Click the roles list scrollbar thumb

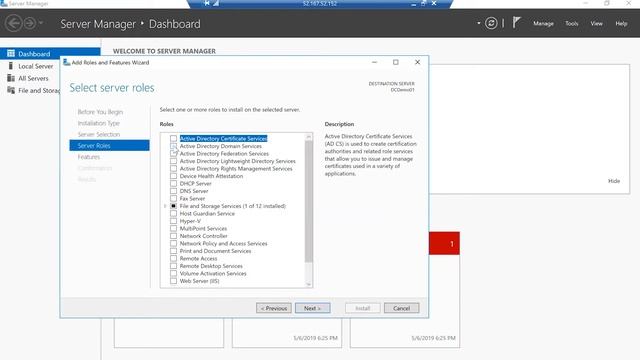[309, 201]
